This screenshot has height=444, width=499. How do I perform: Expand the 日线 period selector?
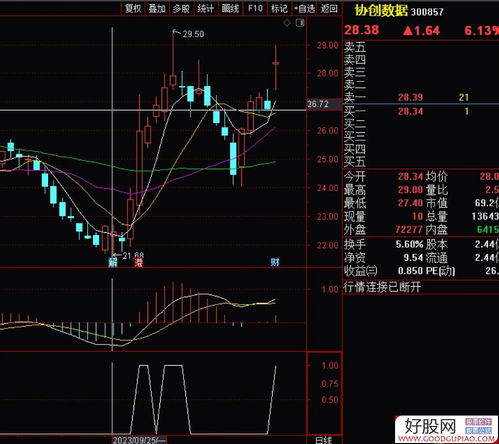pos(324,440)
